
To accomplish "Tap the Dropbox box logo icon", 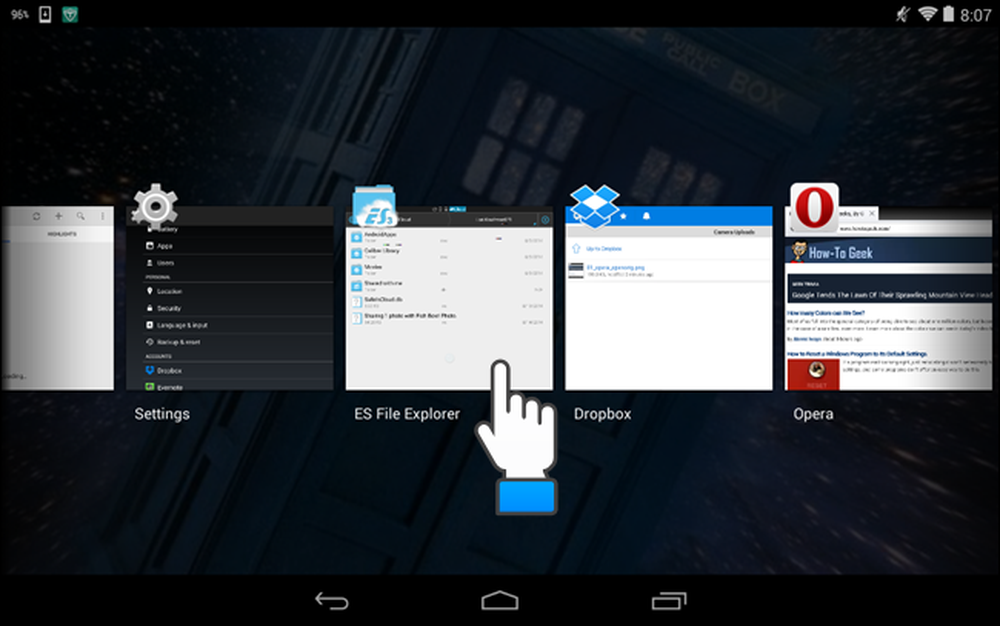I will (x=594, y=206).
